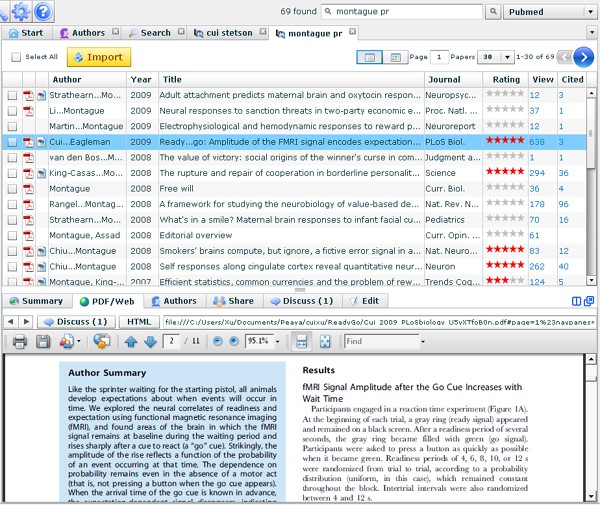The height and width of the screenshot is (505, 600).
Task: Check the Select All checkbox
Action: [16, 57]
